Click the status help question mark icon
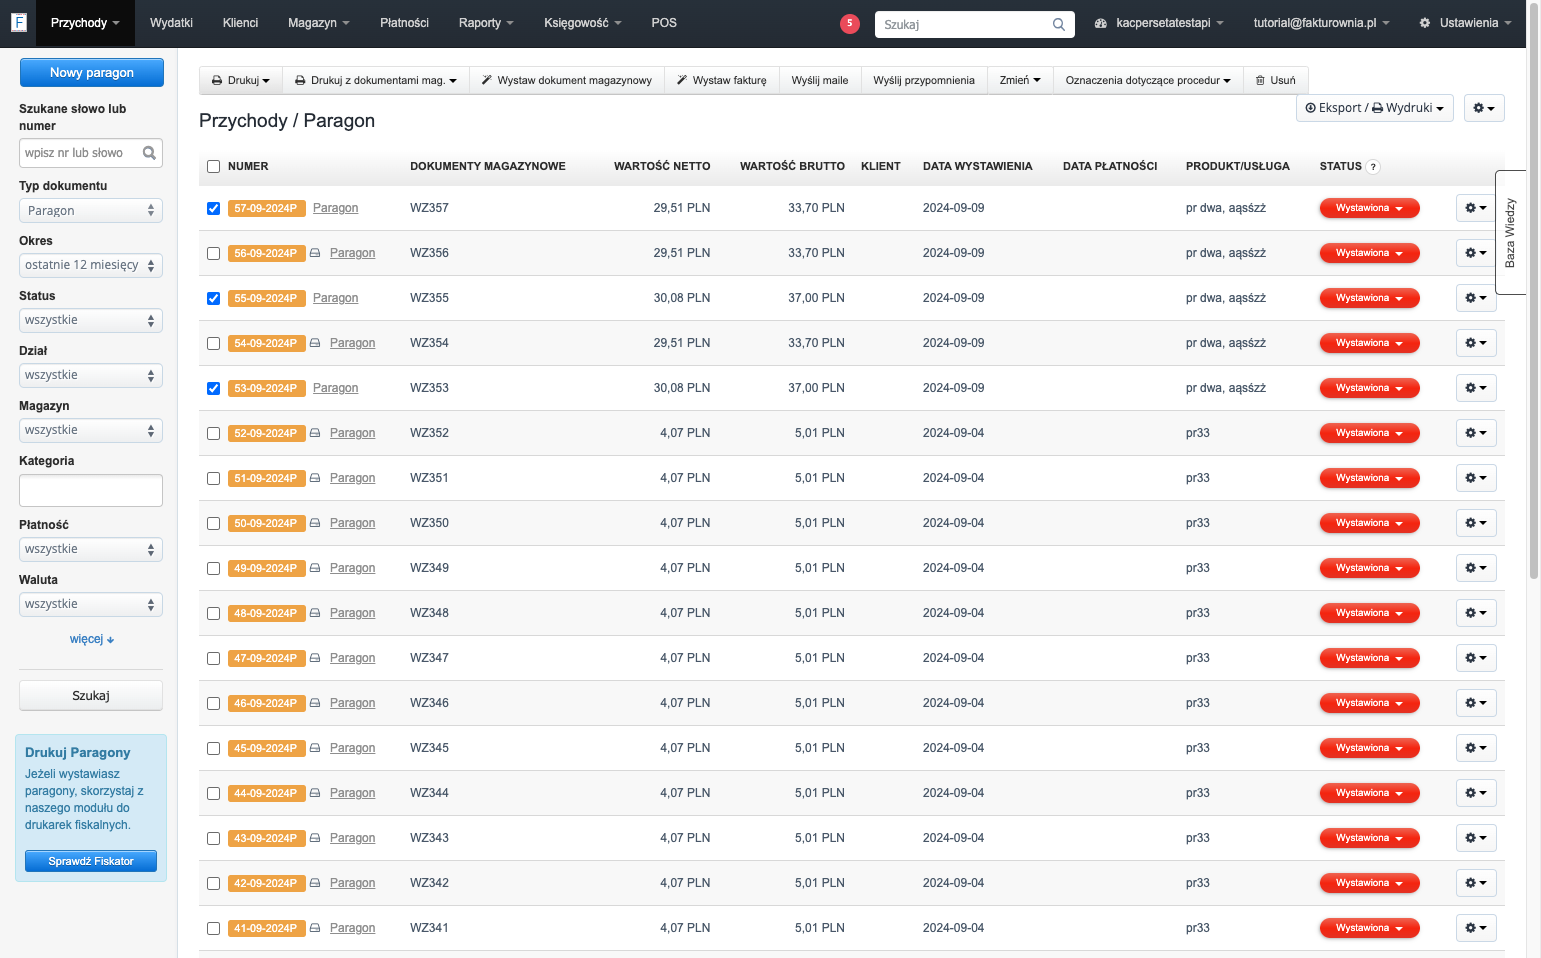 [1373, 167]
